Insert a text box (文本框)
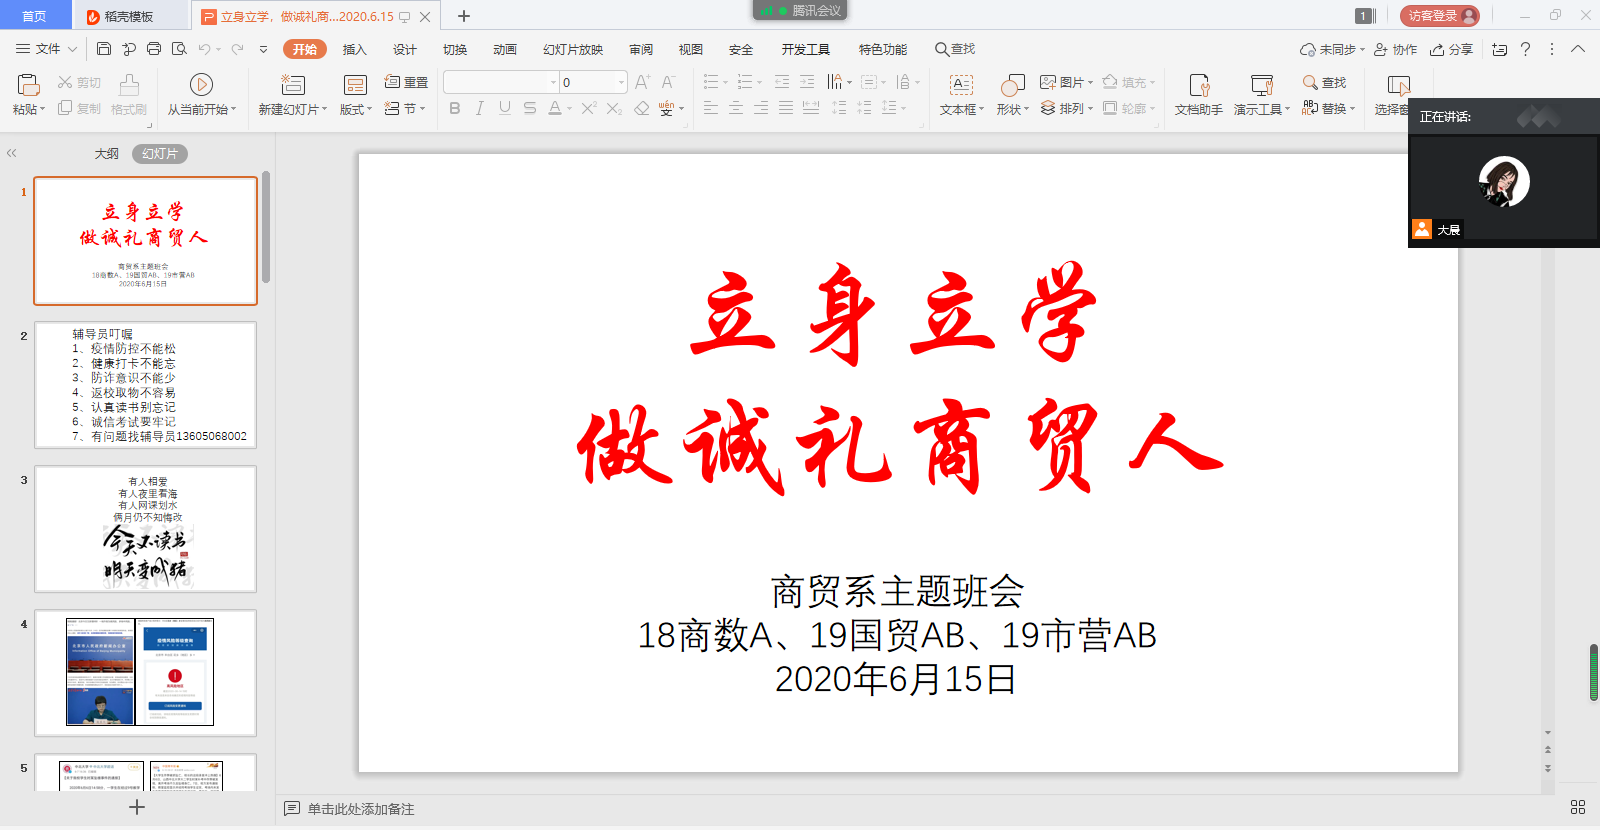Viewport: 1600px width, 830px height. [961, 85]
